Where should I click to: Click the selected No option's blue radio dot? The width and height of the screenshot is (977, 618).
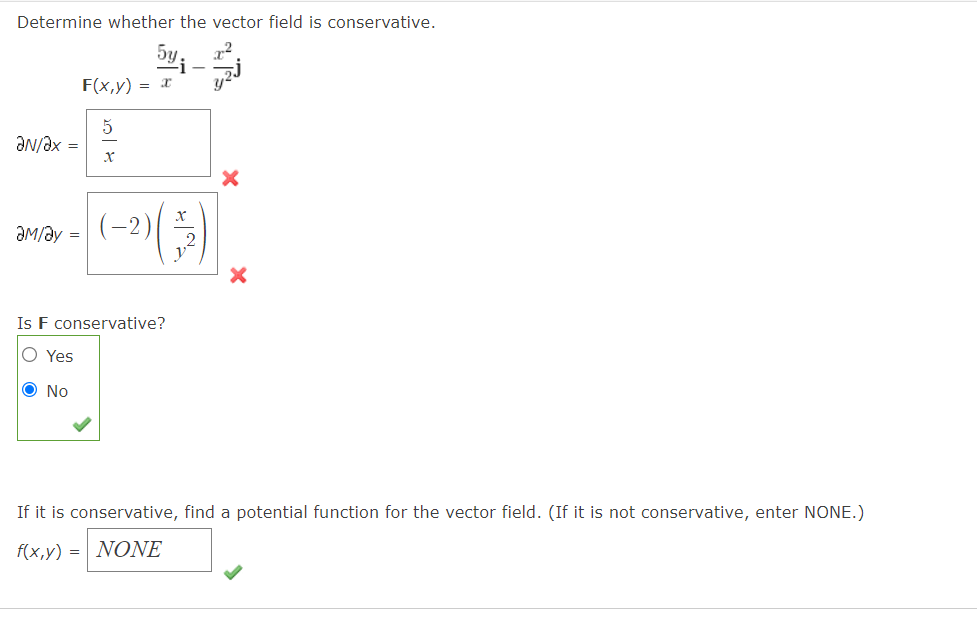[30, 390]
